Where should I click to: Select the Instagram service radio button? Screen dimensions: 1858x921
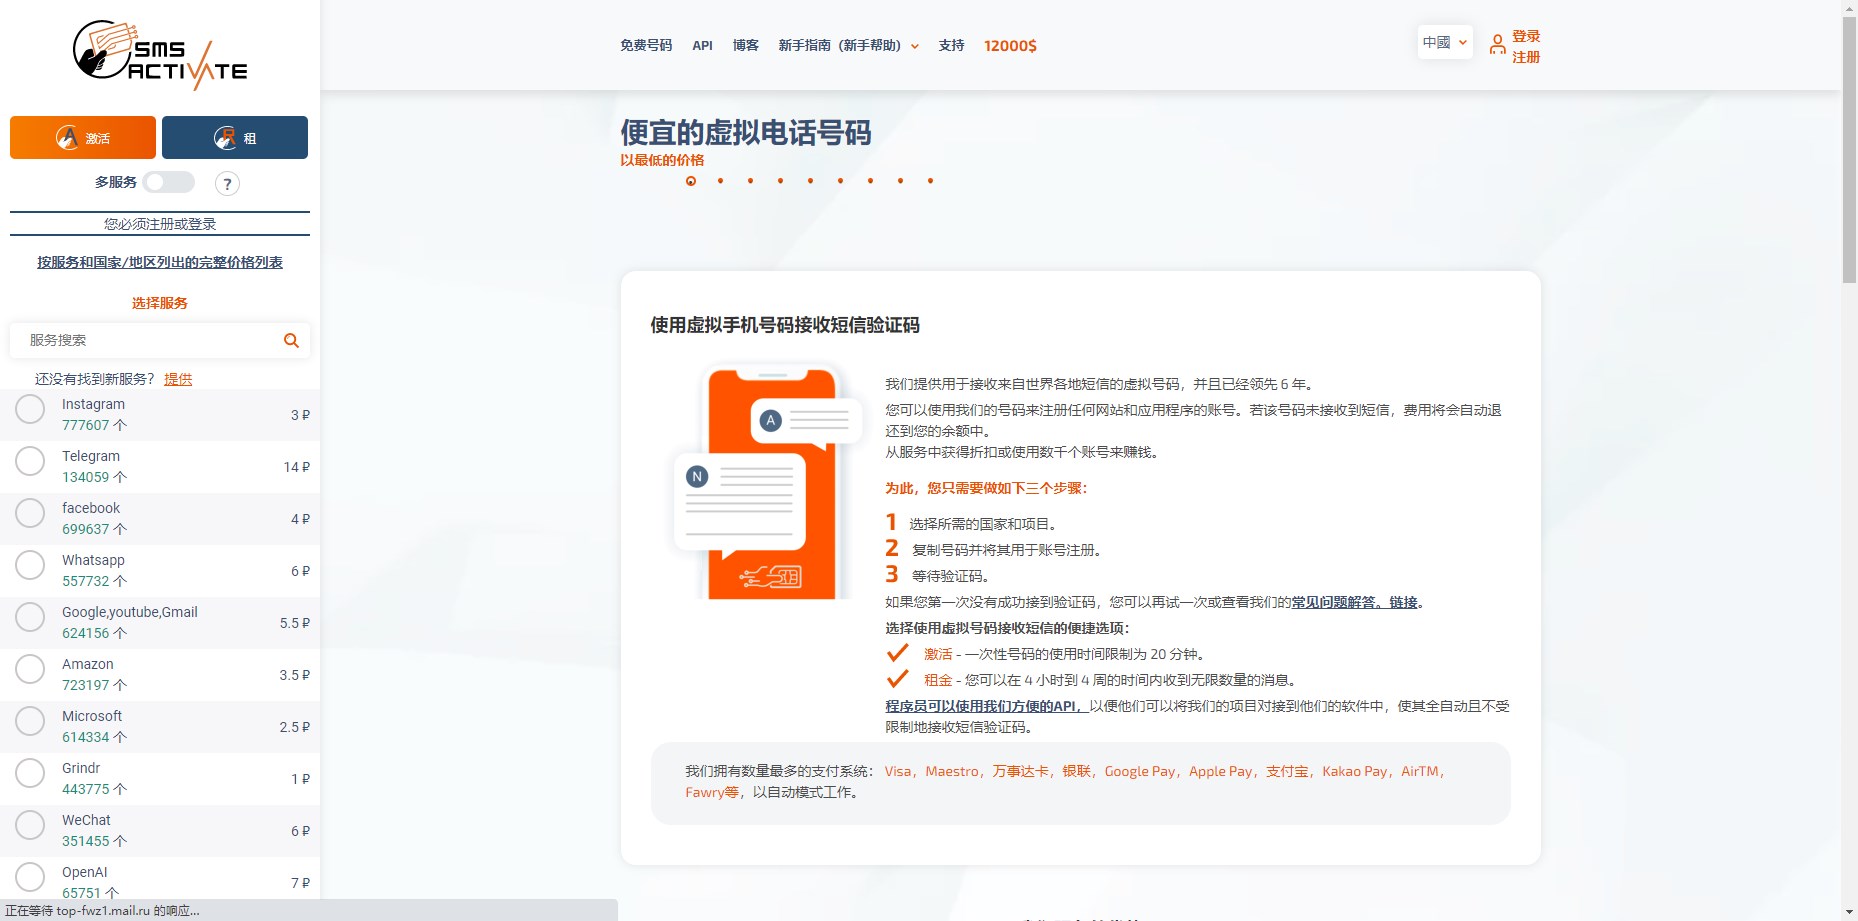coord(30,409)
